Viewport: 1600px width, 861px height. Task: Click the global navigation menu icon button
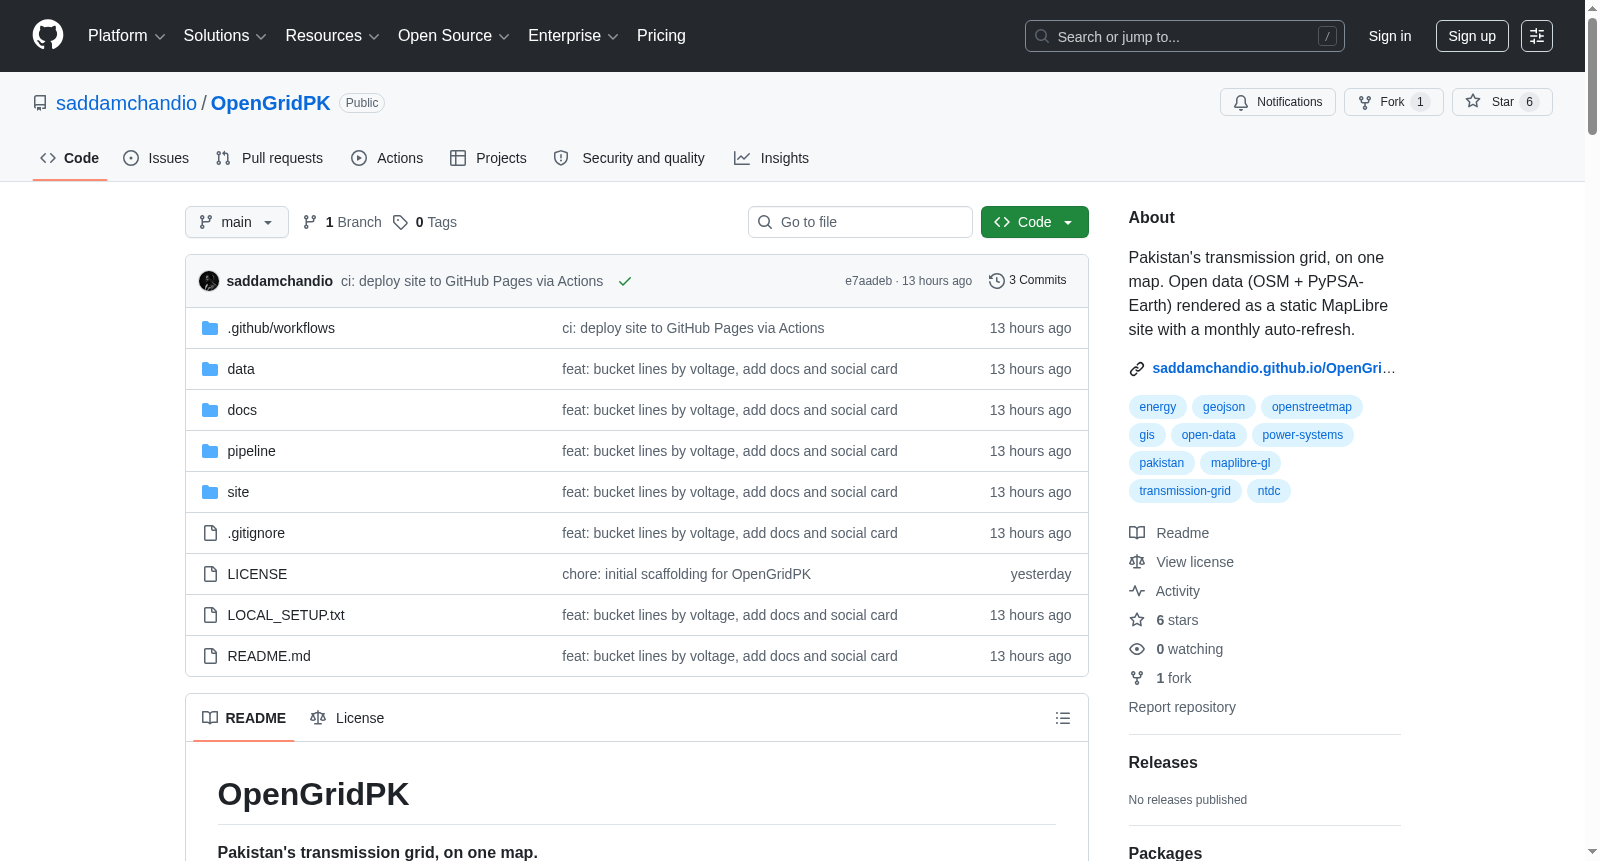(x=1537, y=36)
